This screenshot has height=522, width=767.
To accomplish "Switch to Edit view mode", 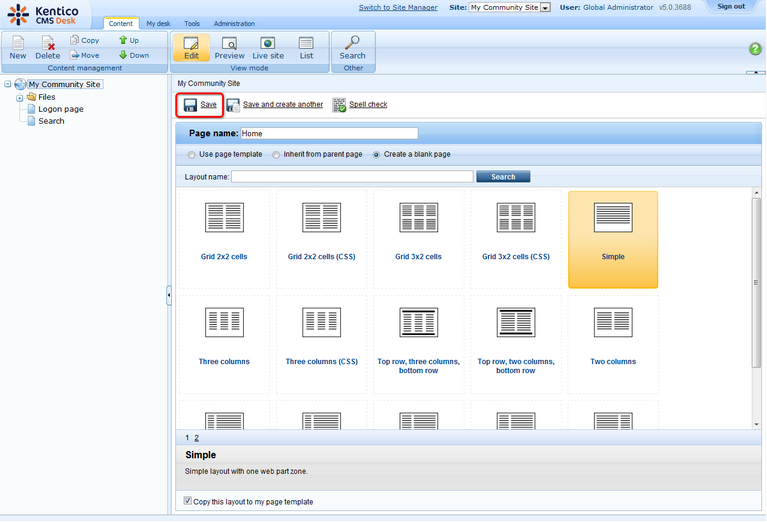I will (191, 47).
